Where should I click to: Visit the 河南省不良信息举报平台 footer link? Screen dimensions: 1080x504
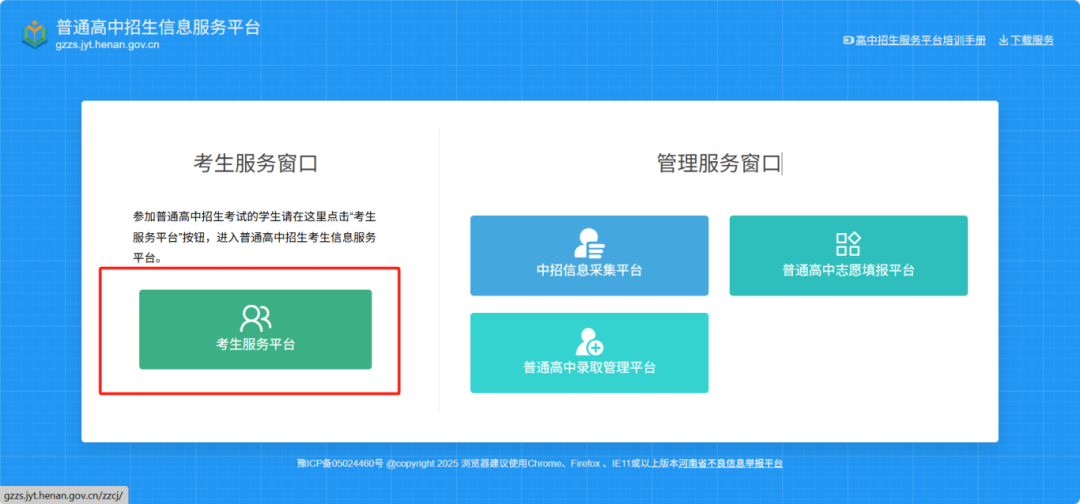[x=730, y=464]
